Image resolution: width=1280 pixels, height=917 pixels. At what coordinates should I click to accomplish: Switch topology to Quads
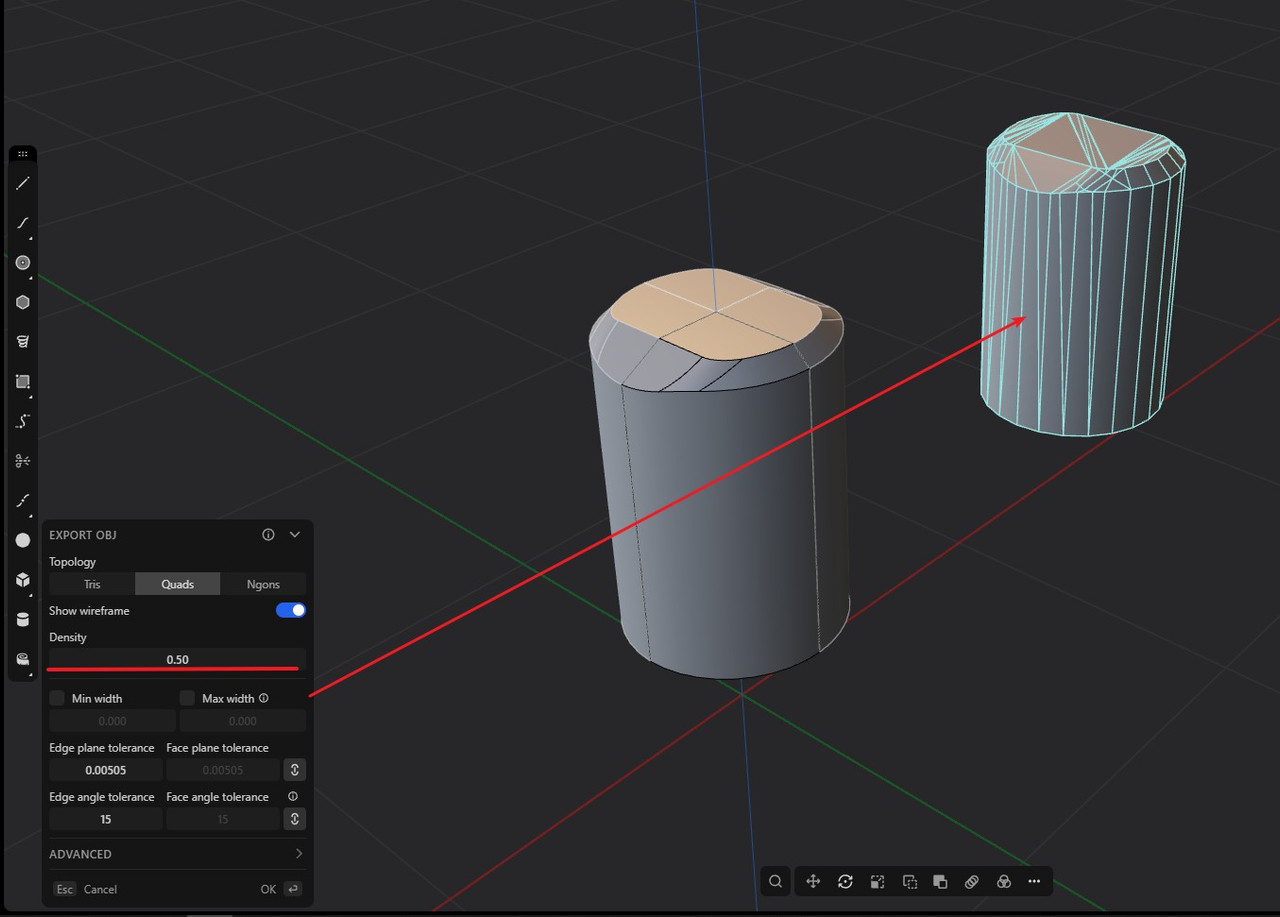177,584
